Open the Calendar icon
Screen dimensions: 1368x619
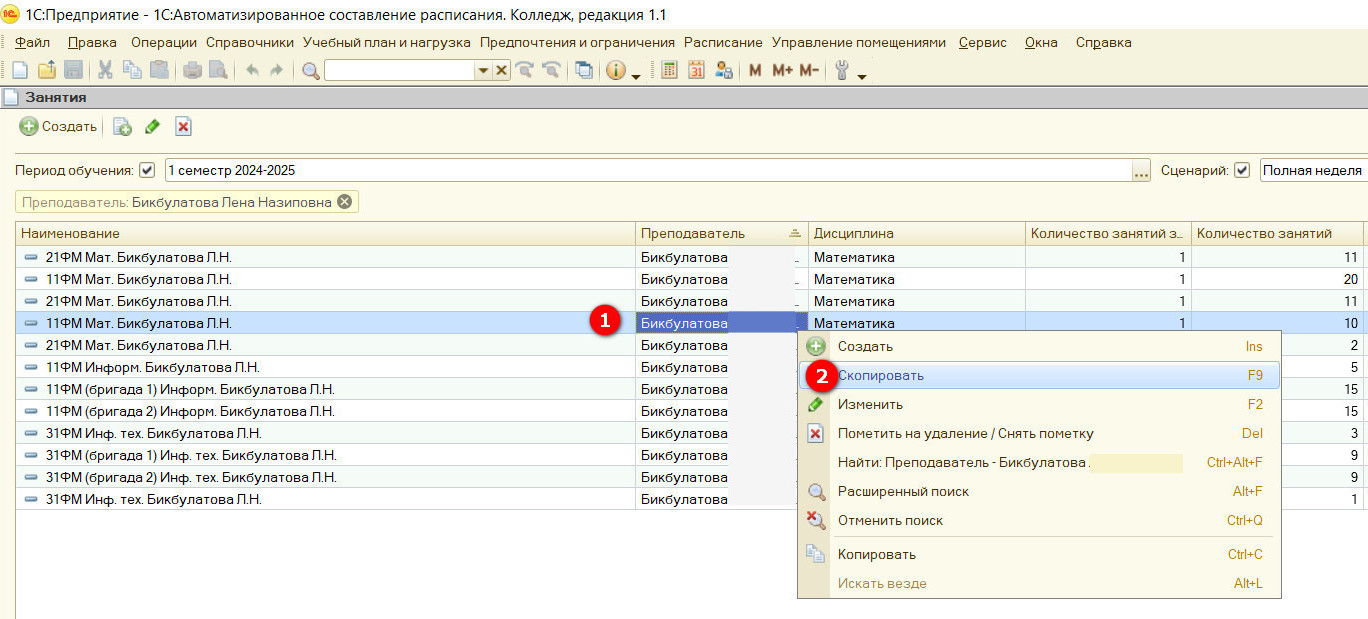click(696, 70)
